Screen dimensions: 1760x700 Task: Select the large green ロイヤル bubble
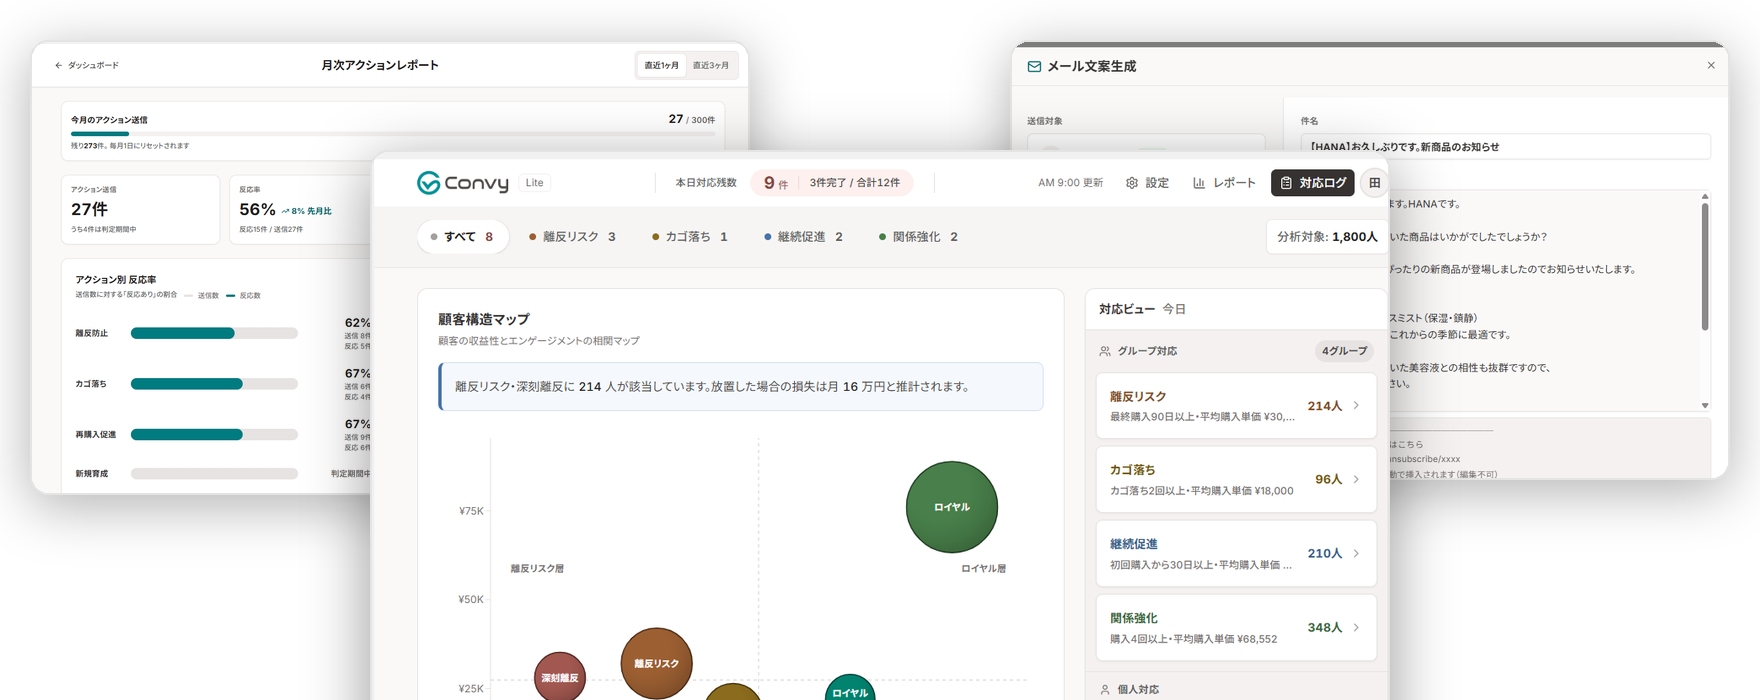[x=952, y=507]
